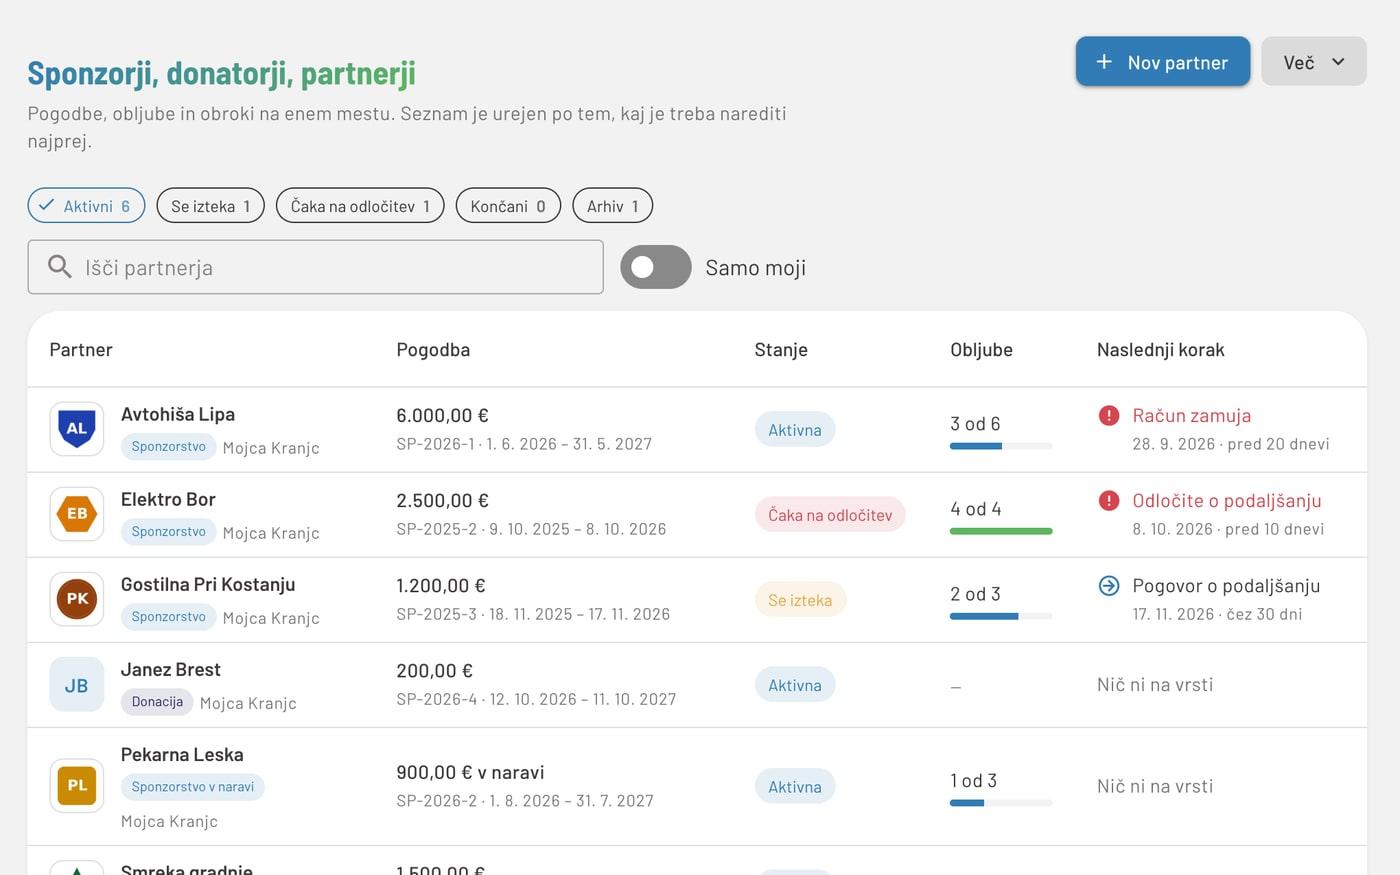The width and height of the screenshot is (1400, 875).
Task: Click the Gostilna Pri Kostanju partner name
Action: point(208,584)
